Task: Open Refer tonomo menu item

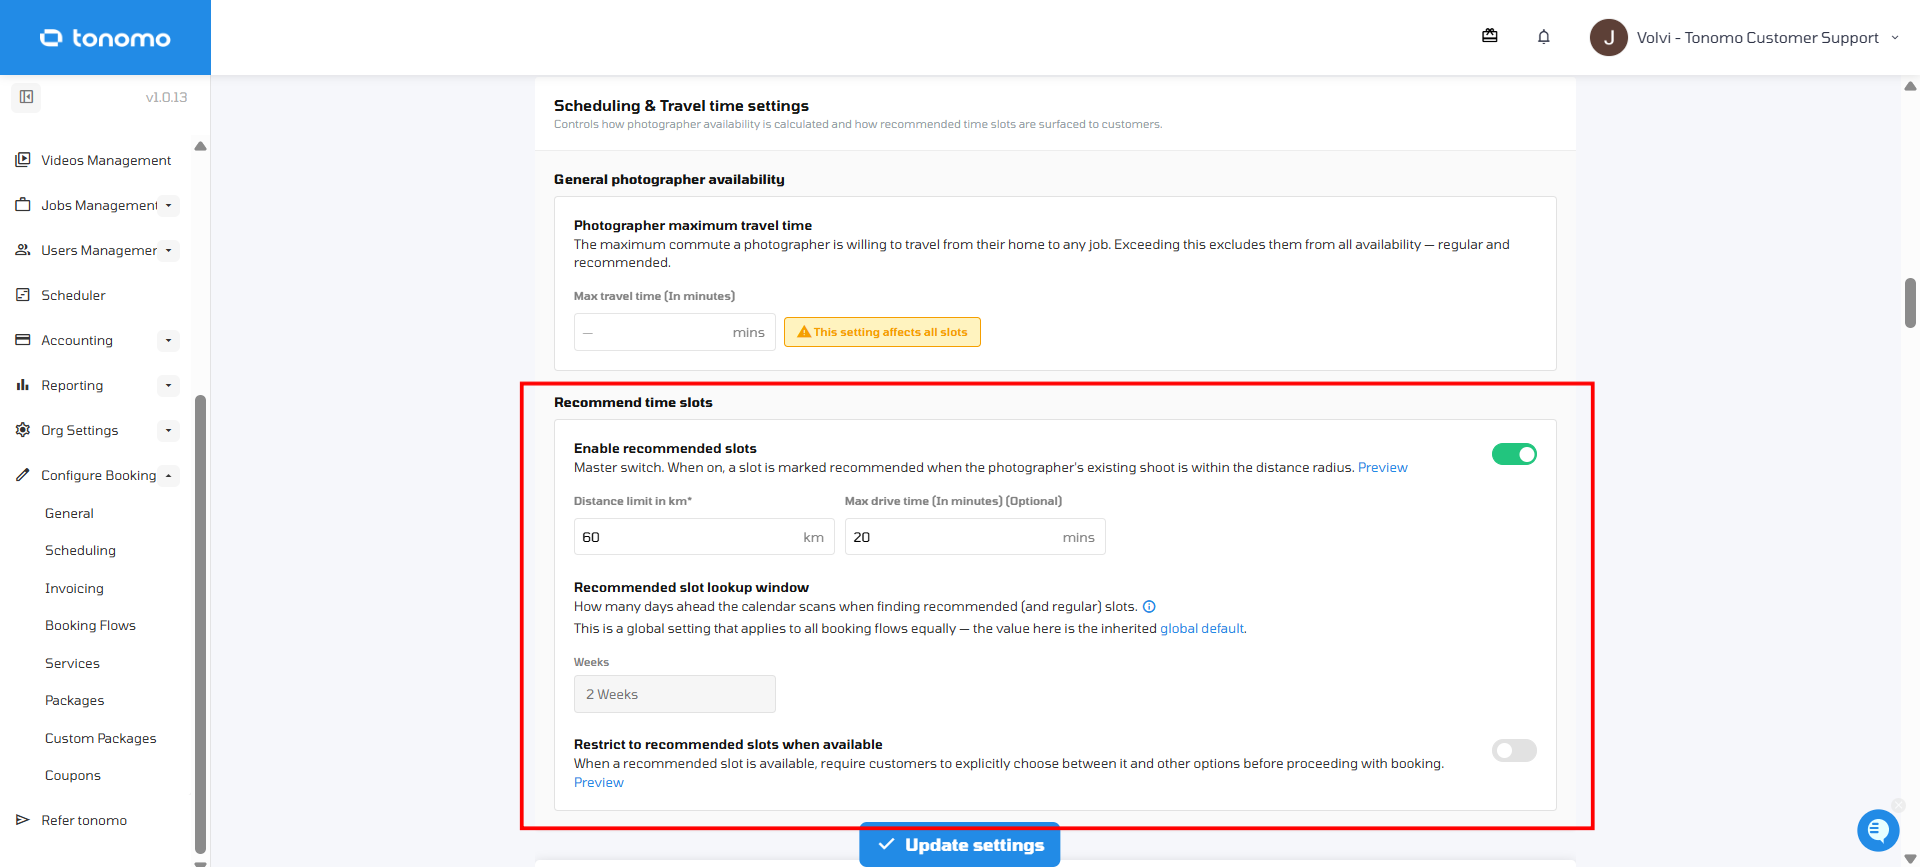Action: pos(84,820)
